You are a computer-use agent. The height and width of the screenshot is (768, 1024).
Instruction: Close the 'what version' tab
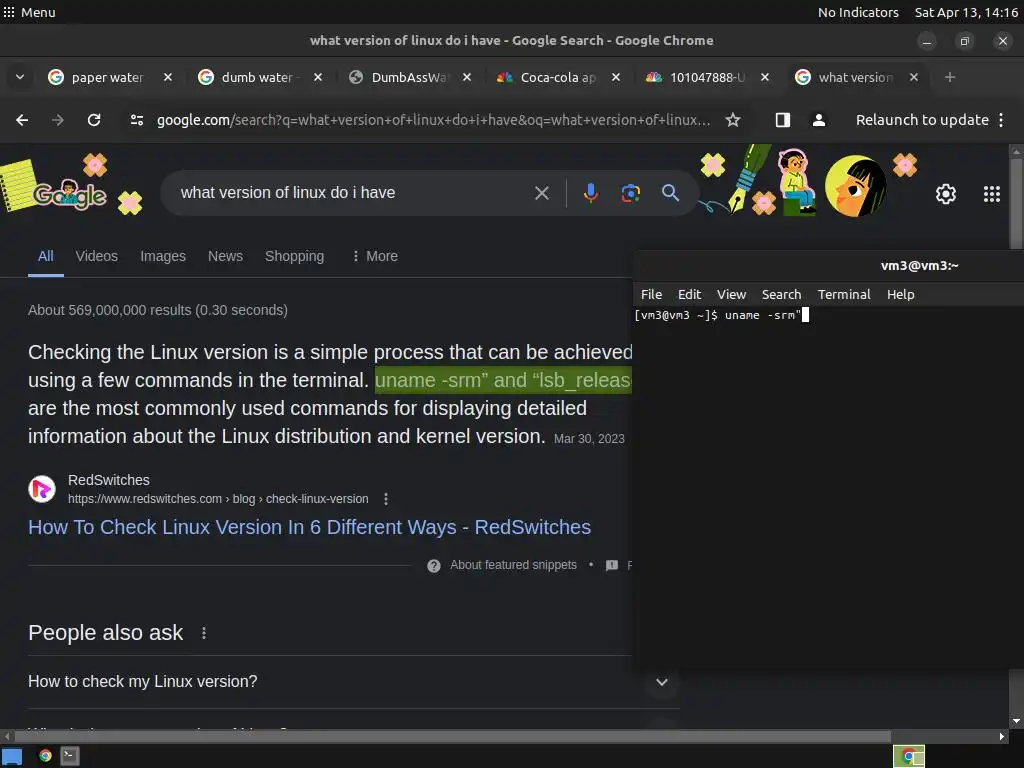point(914,77)
